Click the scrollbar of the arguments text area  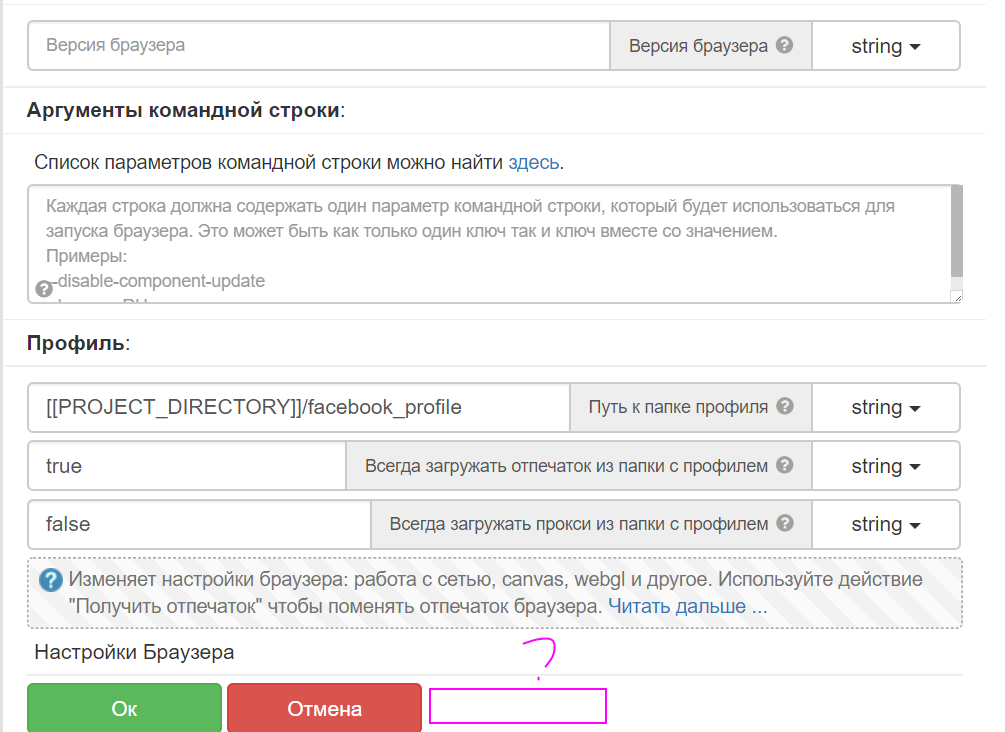[x=956, y=232]
